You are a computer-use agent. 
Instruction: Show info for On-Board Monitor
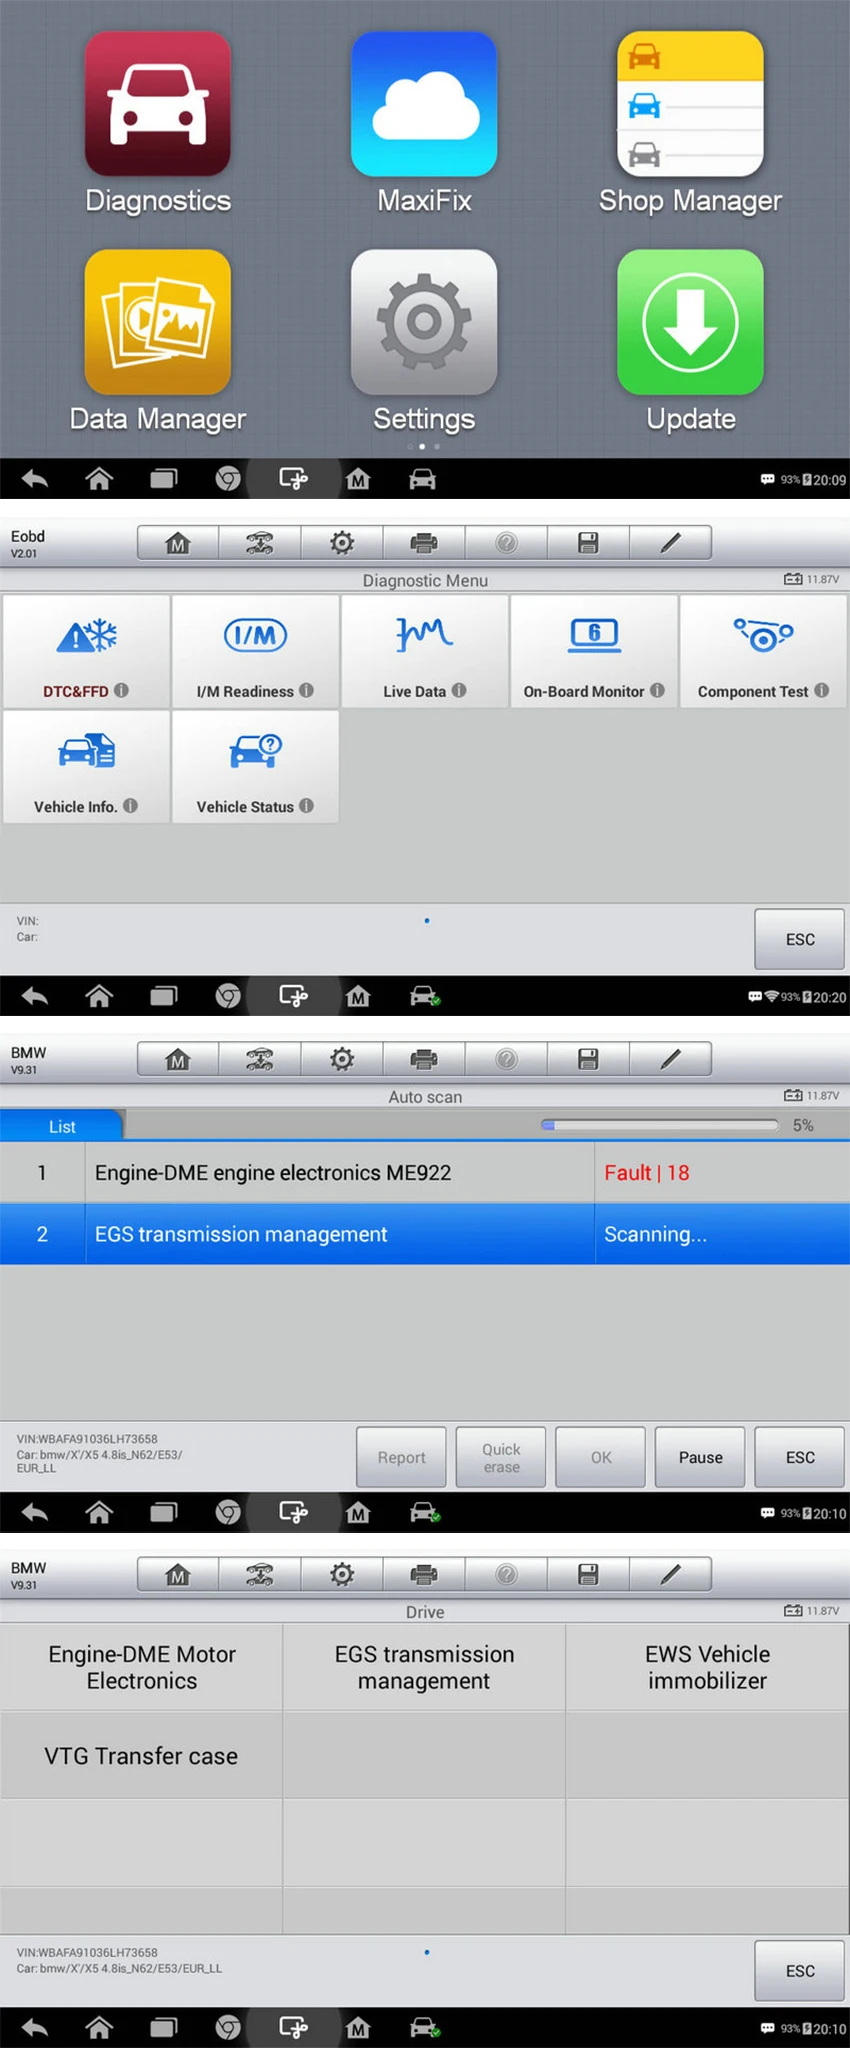[657, 690]
